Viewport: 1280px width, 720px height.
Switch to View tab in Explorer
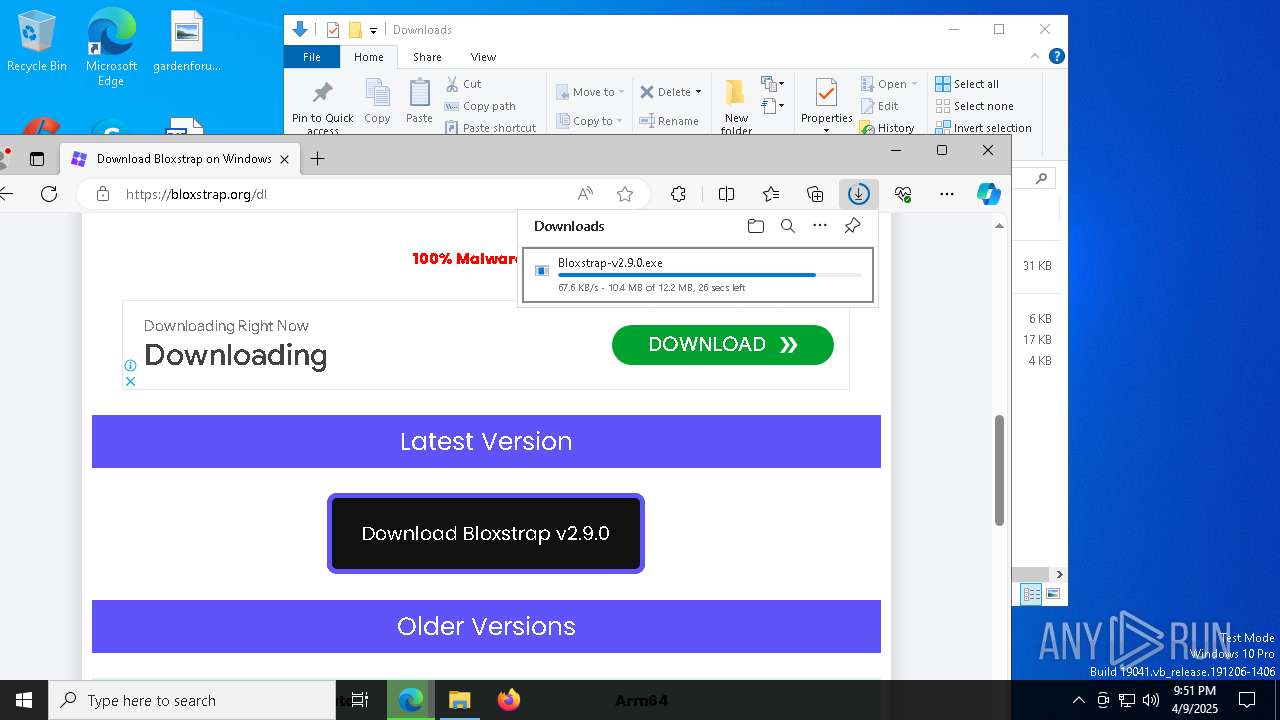[483, 57]
